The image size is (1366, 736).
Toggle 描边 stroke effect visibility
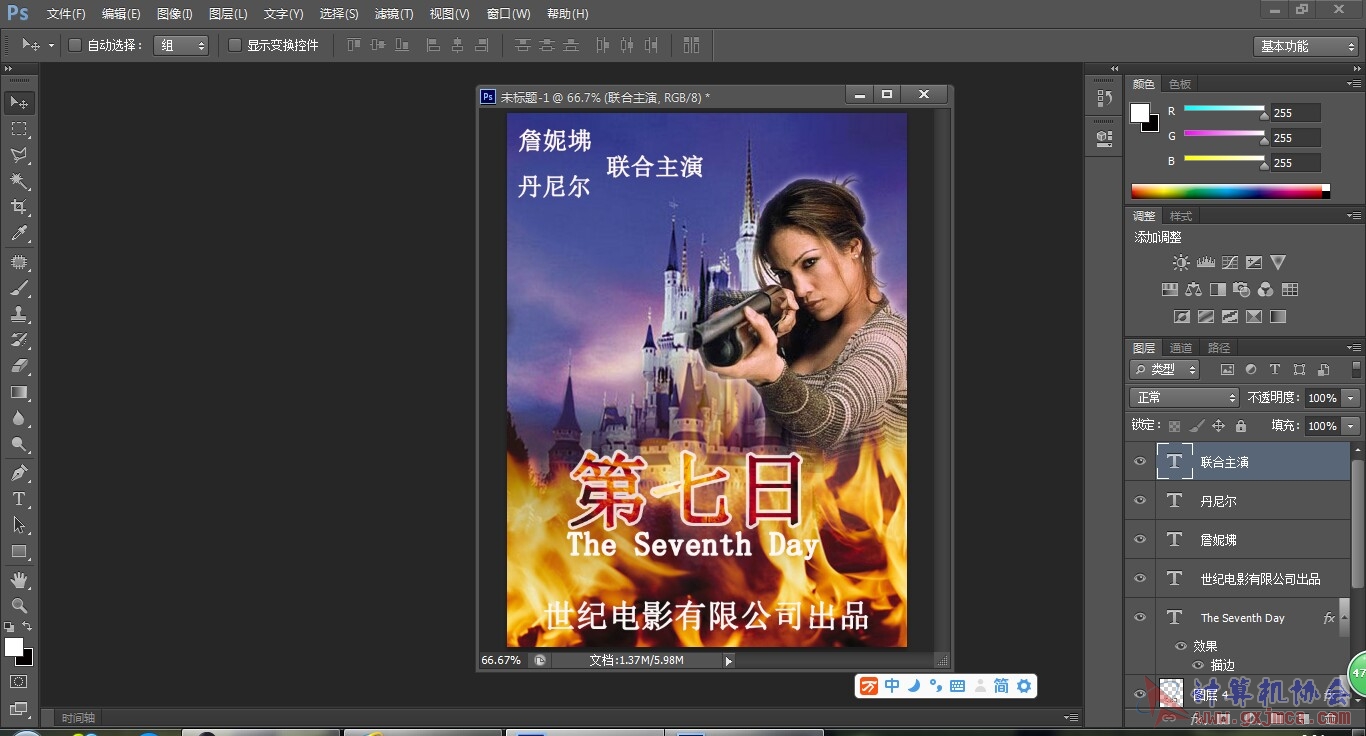[1198, 665]
